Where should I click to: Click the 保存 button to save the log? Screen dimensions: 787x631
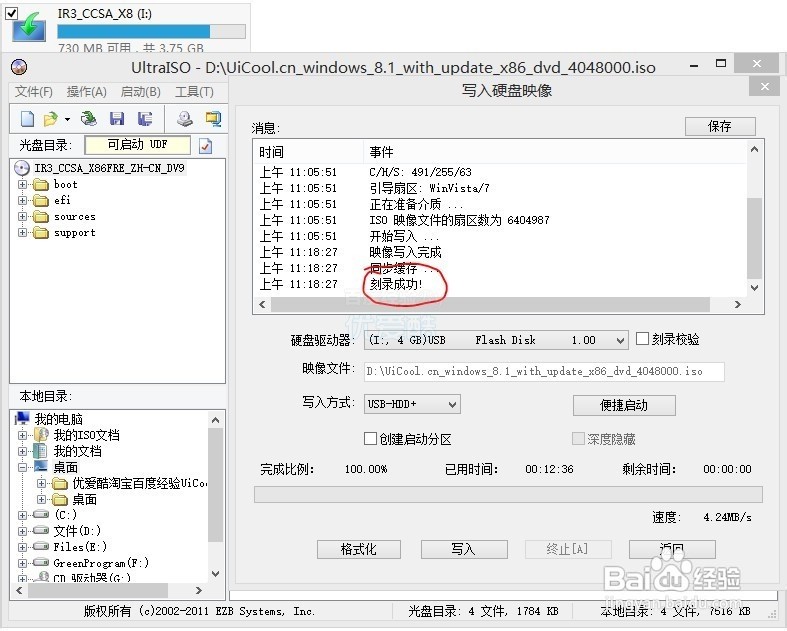pos(720,127)
